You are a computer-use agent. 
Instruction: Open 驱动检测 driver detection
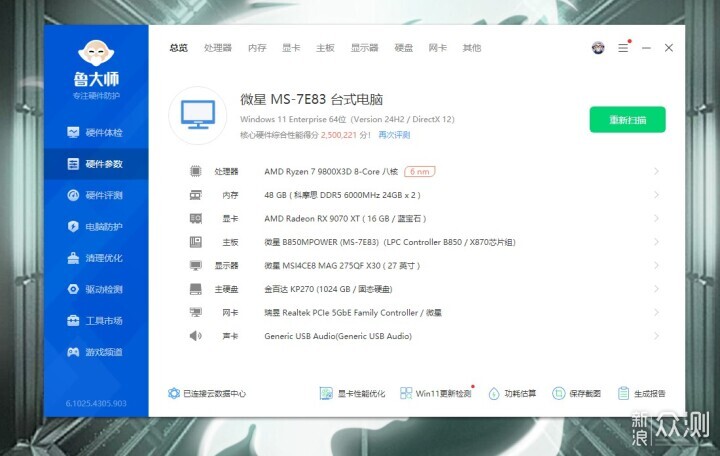(x=95, y=289)
